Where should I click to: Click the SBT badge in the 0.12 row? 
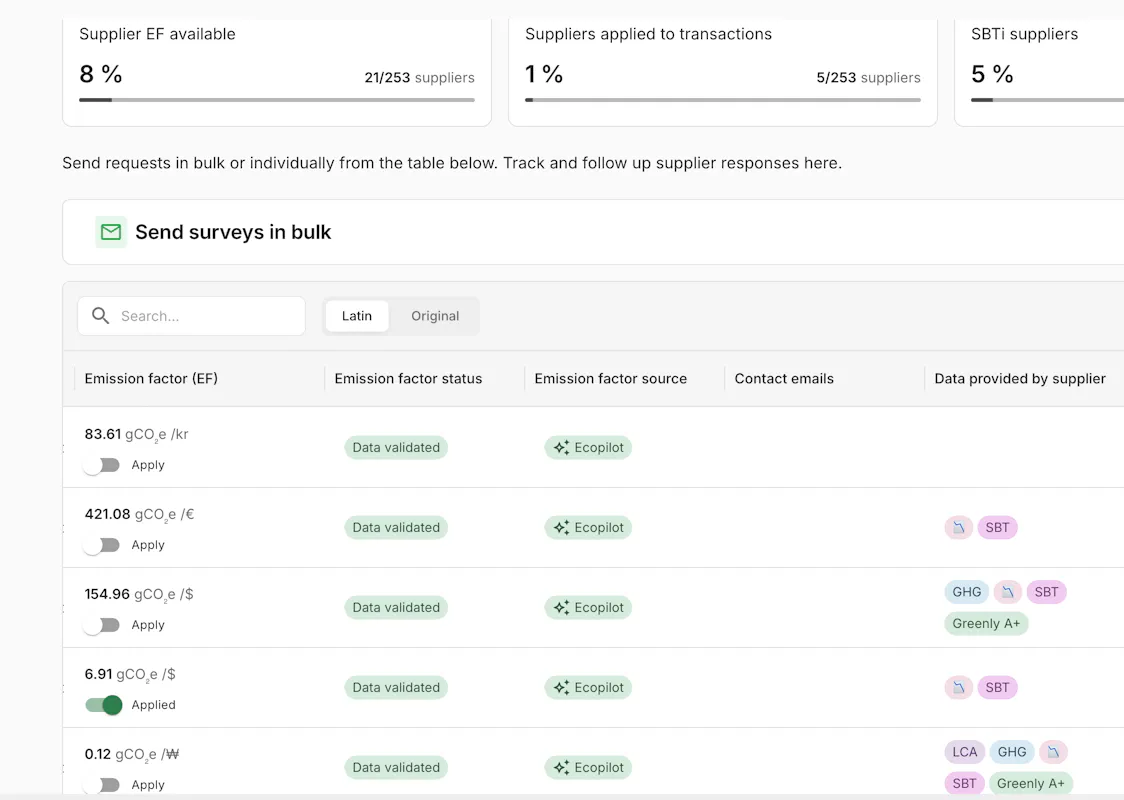tap(964, 784)
